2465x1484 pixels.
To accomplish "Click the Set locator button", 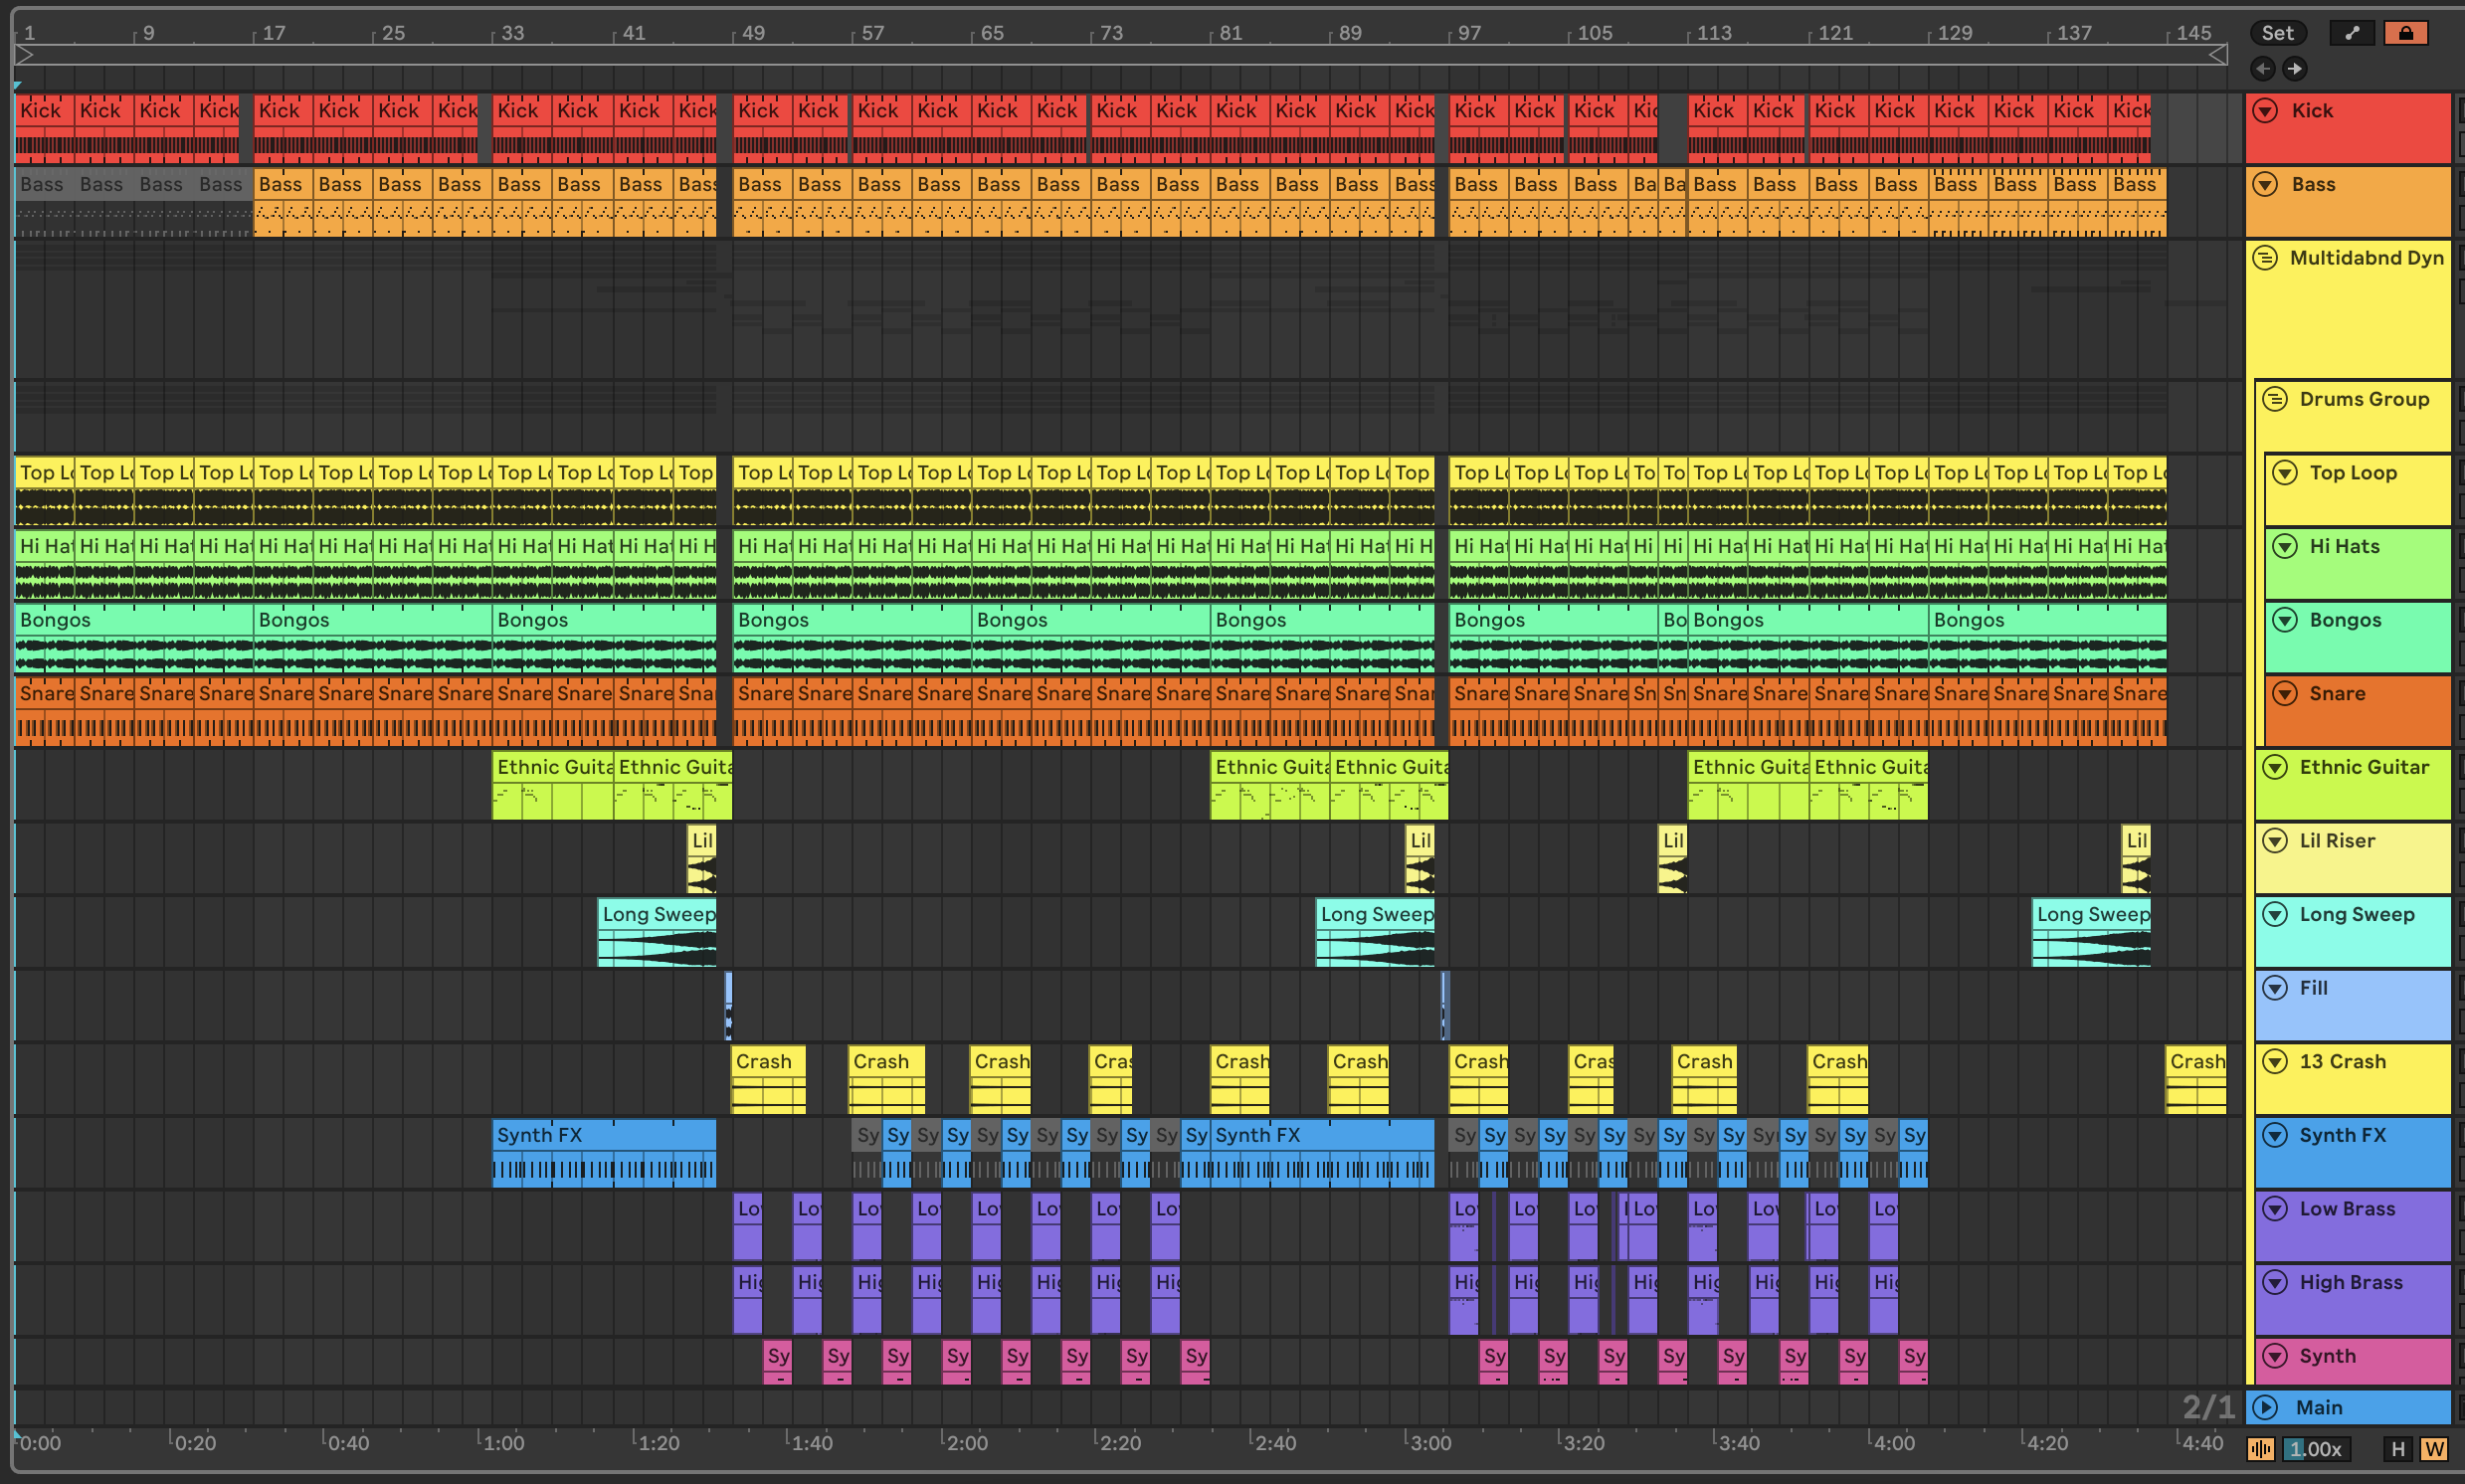I will click(x=2277, y=33).
